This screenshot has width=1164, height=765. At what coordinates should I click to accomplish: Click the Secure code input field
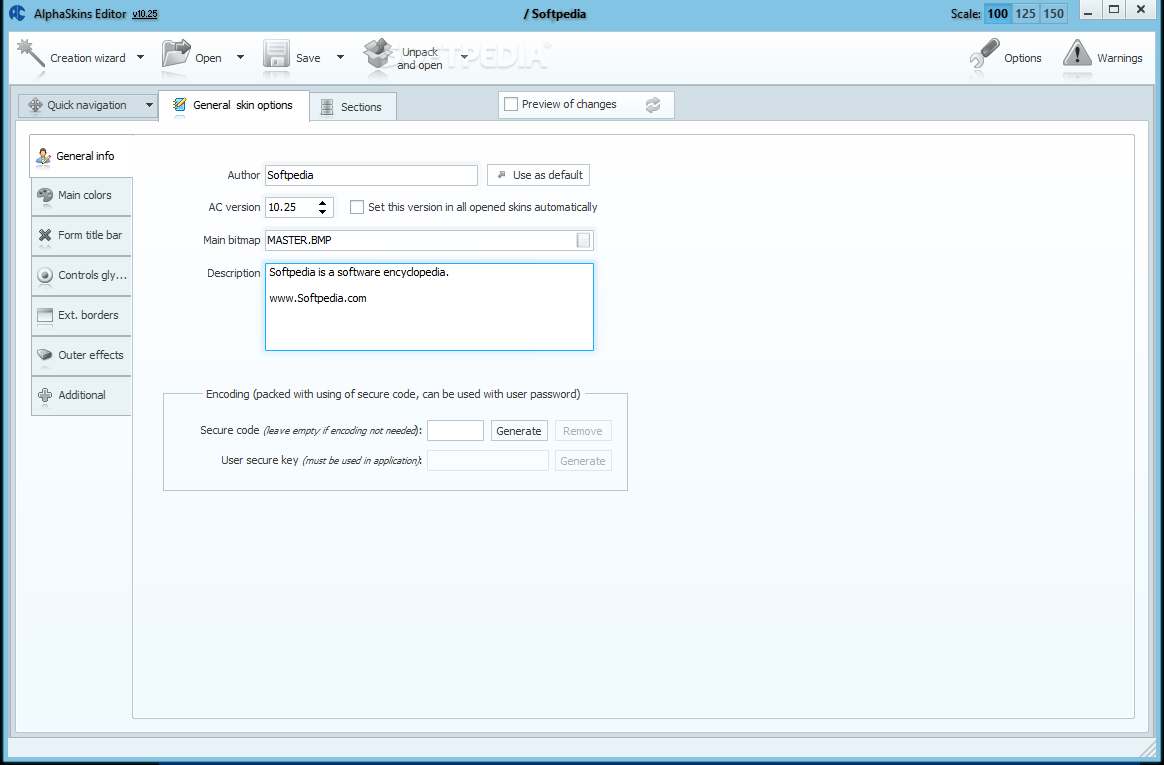[455, 430]
